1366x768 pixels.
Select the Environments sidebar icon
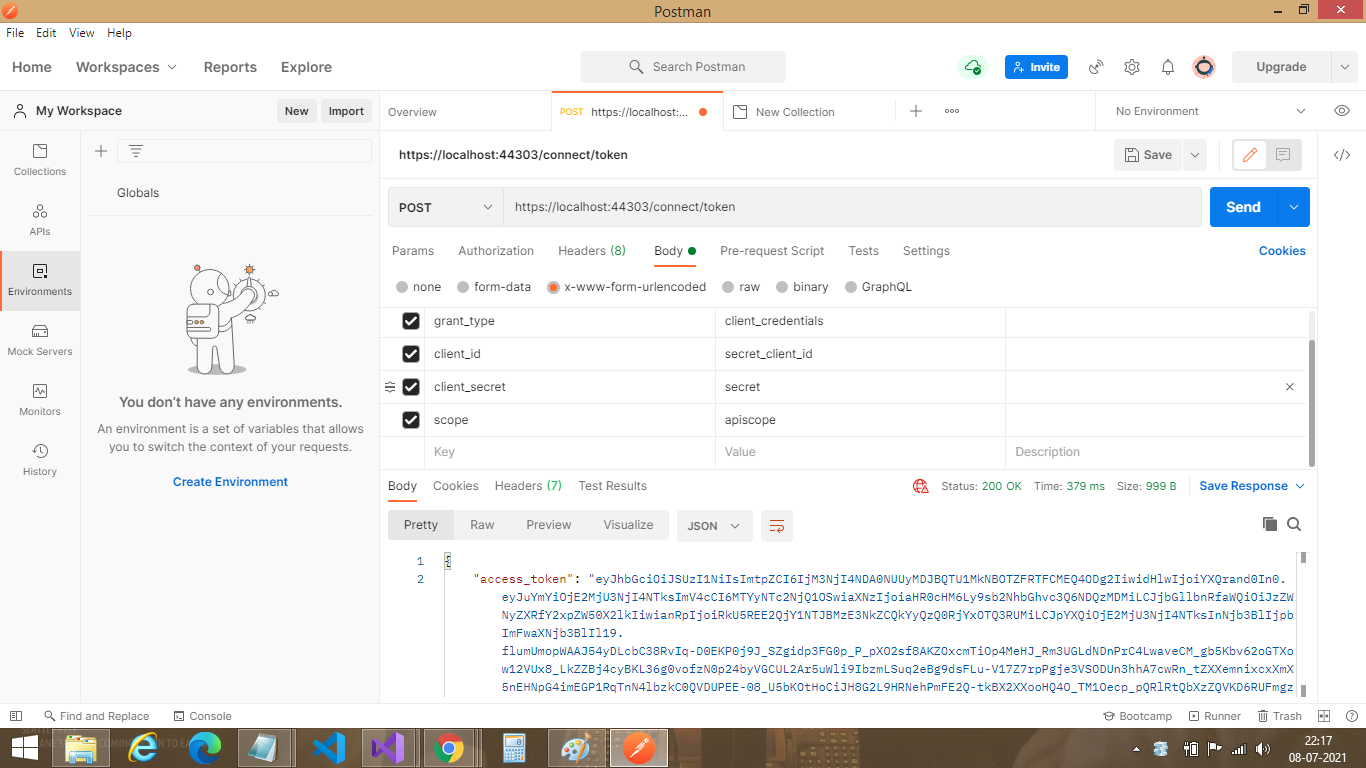(x=40, y=280)
